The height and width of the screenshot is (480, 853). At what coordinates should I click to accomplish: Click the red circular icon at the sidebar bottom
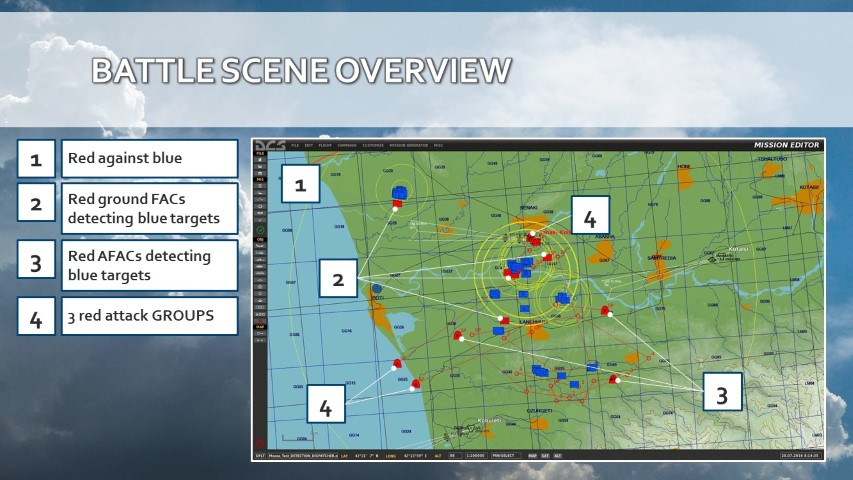click(x=260, y=443)
